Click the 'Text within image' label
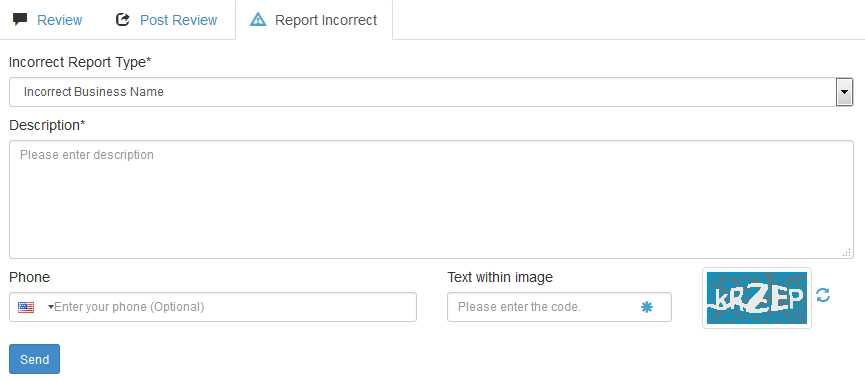 click(500, 277)
